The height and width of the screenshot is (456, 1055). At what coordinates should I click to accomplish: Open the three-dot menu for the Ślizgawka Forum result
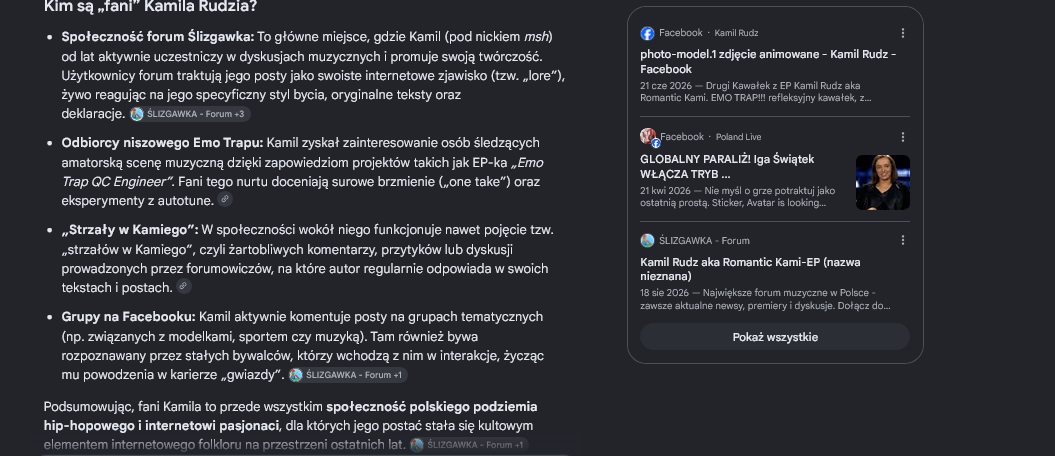coord(903,240)
